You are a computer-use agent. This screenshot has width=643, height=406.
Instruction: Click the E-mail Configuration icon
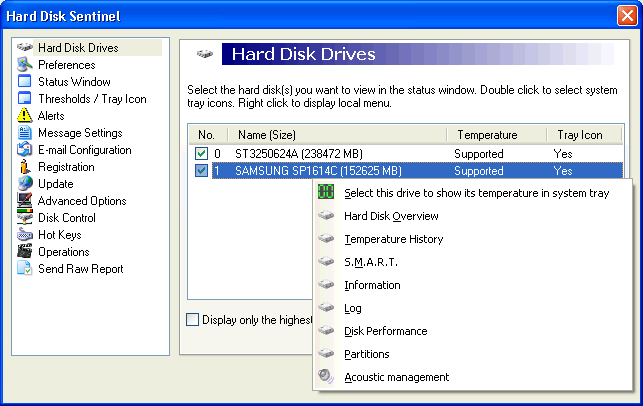pyautogui.click(x=25, y=149)
